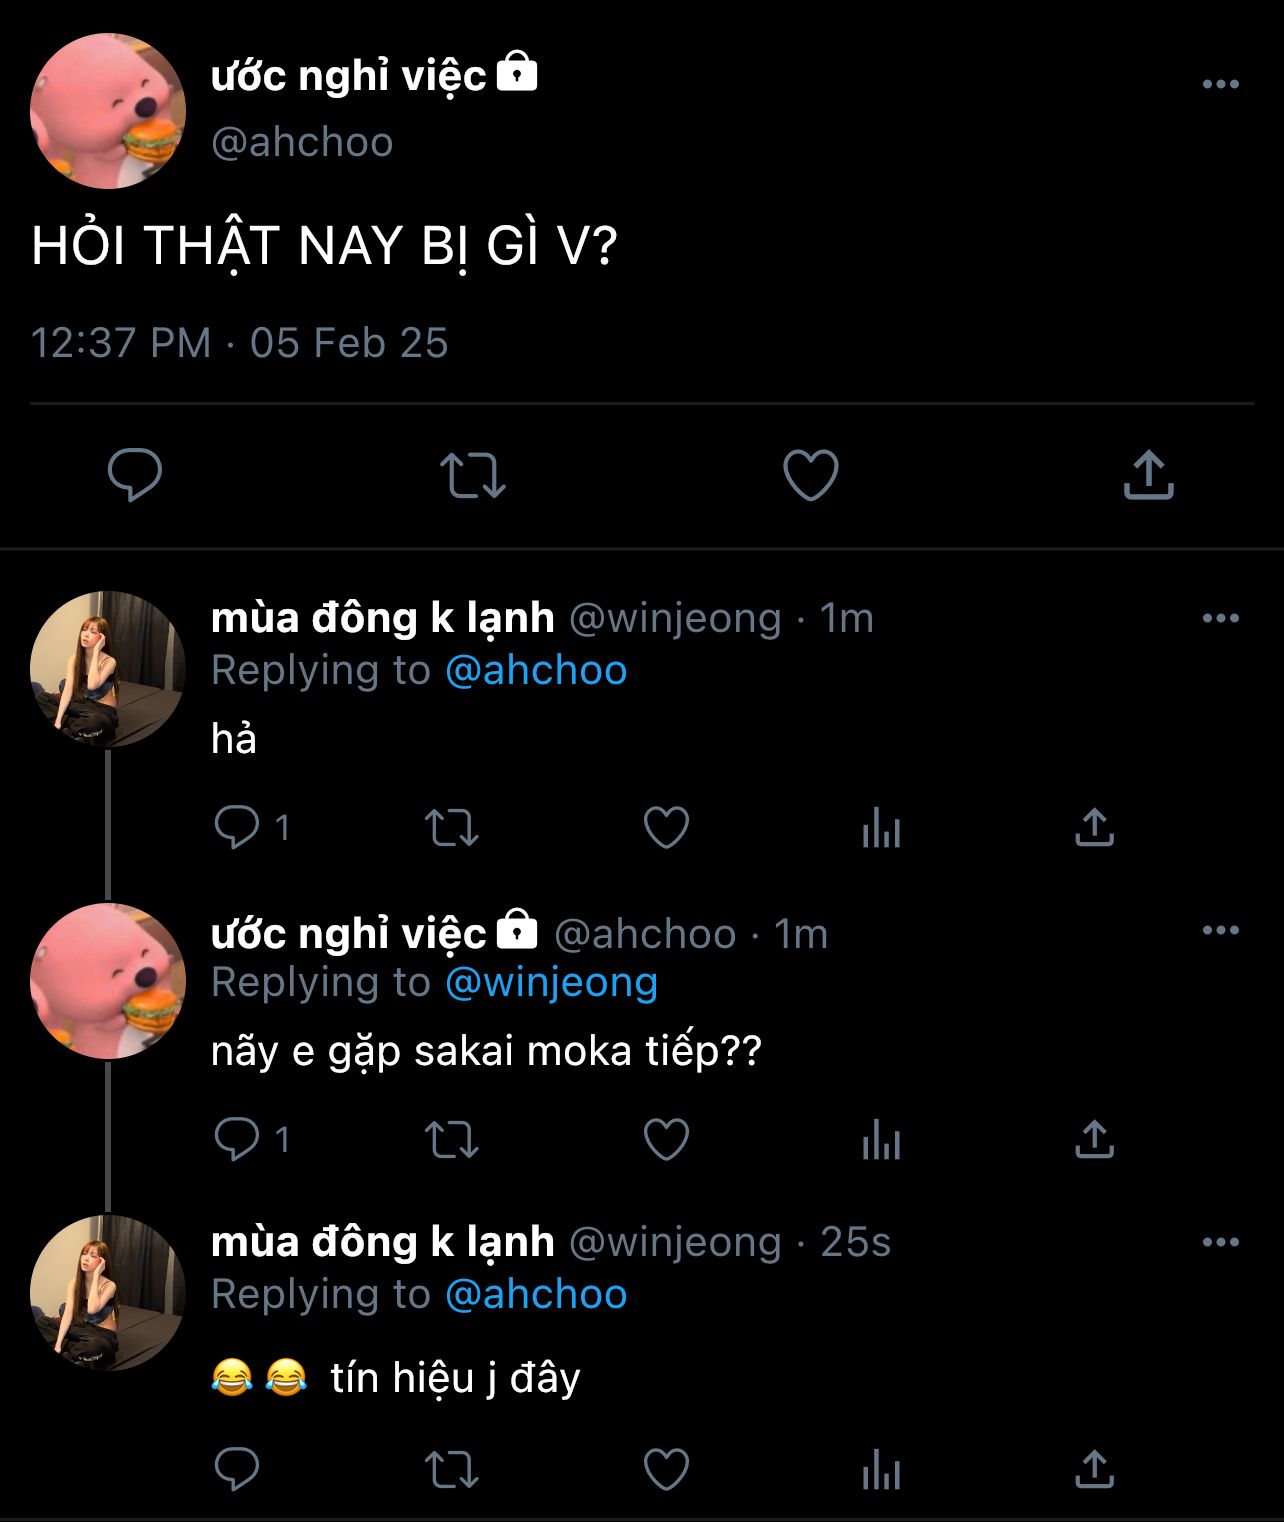The height and width of the screenshot is (1522, 1284).
Task: Open more options on the "hả" reply
Action: [1220, 619]
